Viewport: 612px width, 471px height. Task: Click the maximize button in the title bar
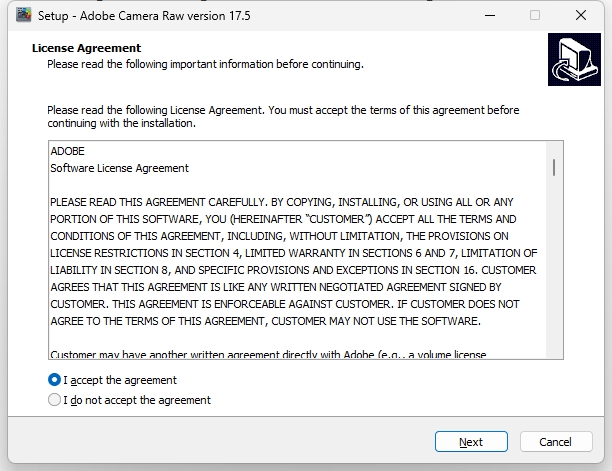tap(535, 15)
